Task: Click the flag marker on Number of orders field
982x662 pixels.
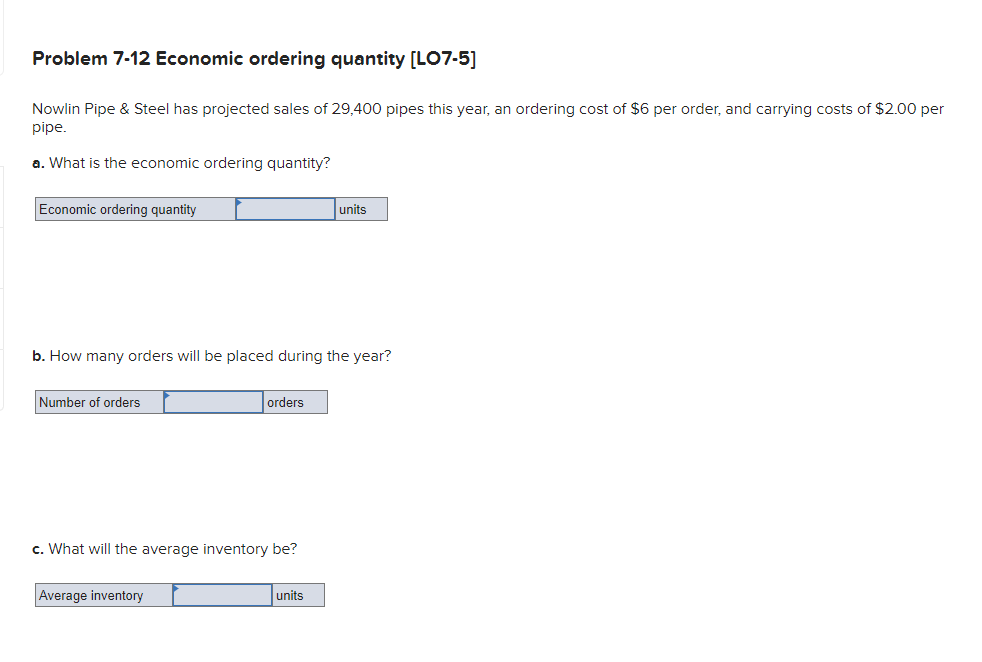Action: click(167, 395)
